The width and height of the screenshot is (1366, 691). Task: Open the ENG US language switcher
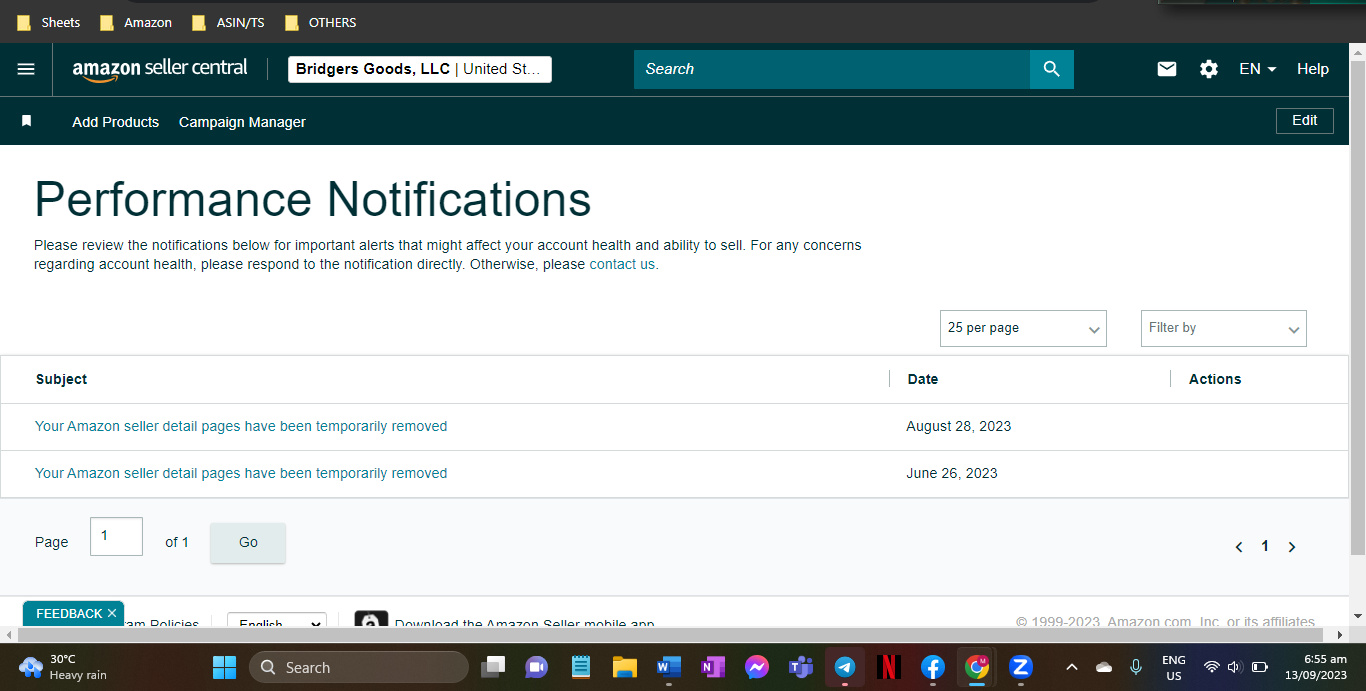[x=1174, y=667]
